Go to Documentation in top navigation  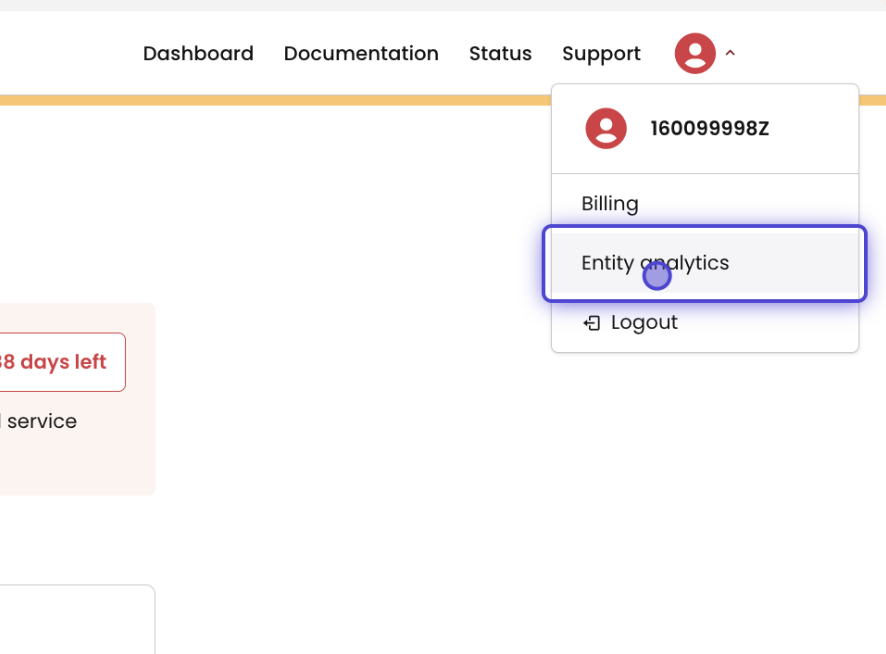pyautogui.click(x=361, y=53)
